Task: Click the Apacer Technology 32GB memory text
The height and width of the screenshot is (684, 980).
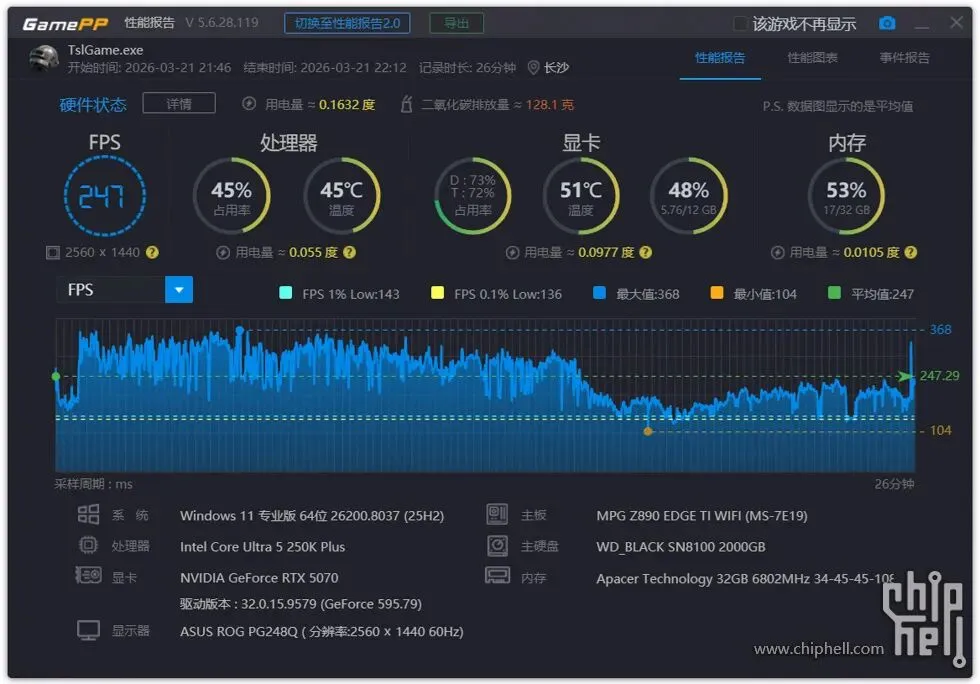Action: pos(745,578)
